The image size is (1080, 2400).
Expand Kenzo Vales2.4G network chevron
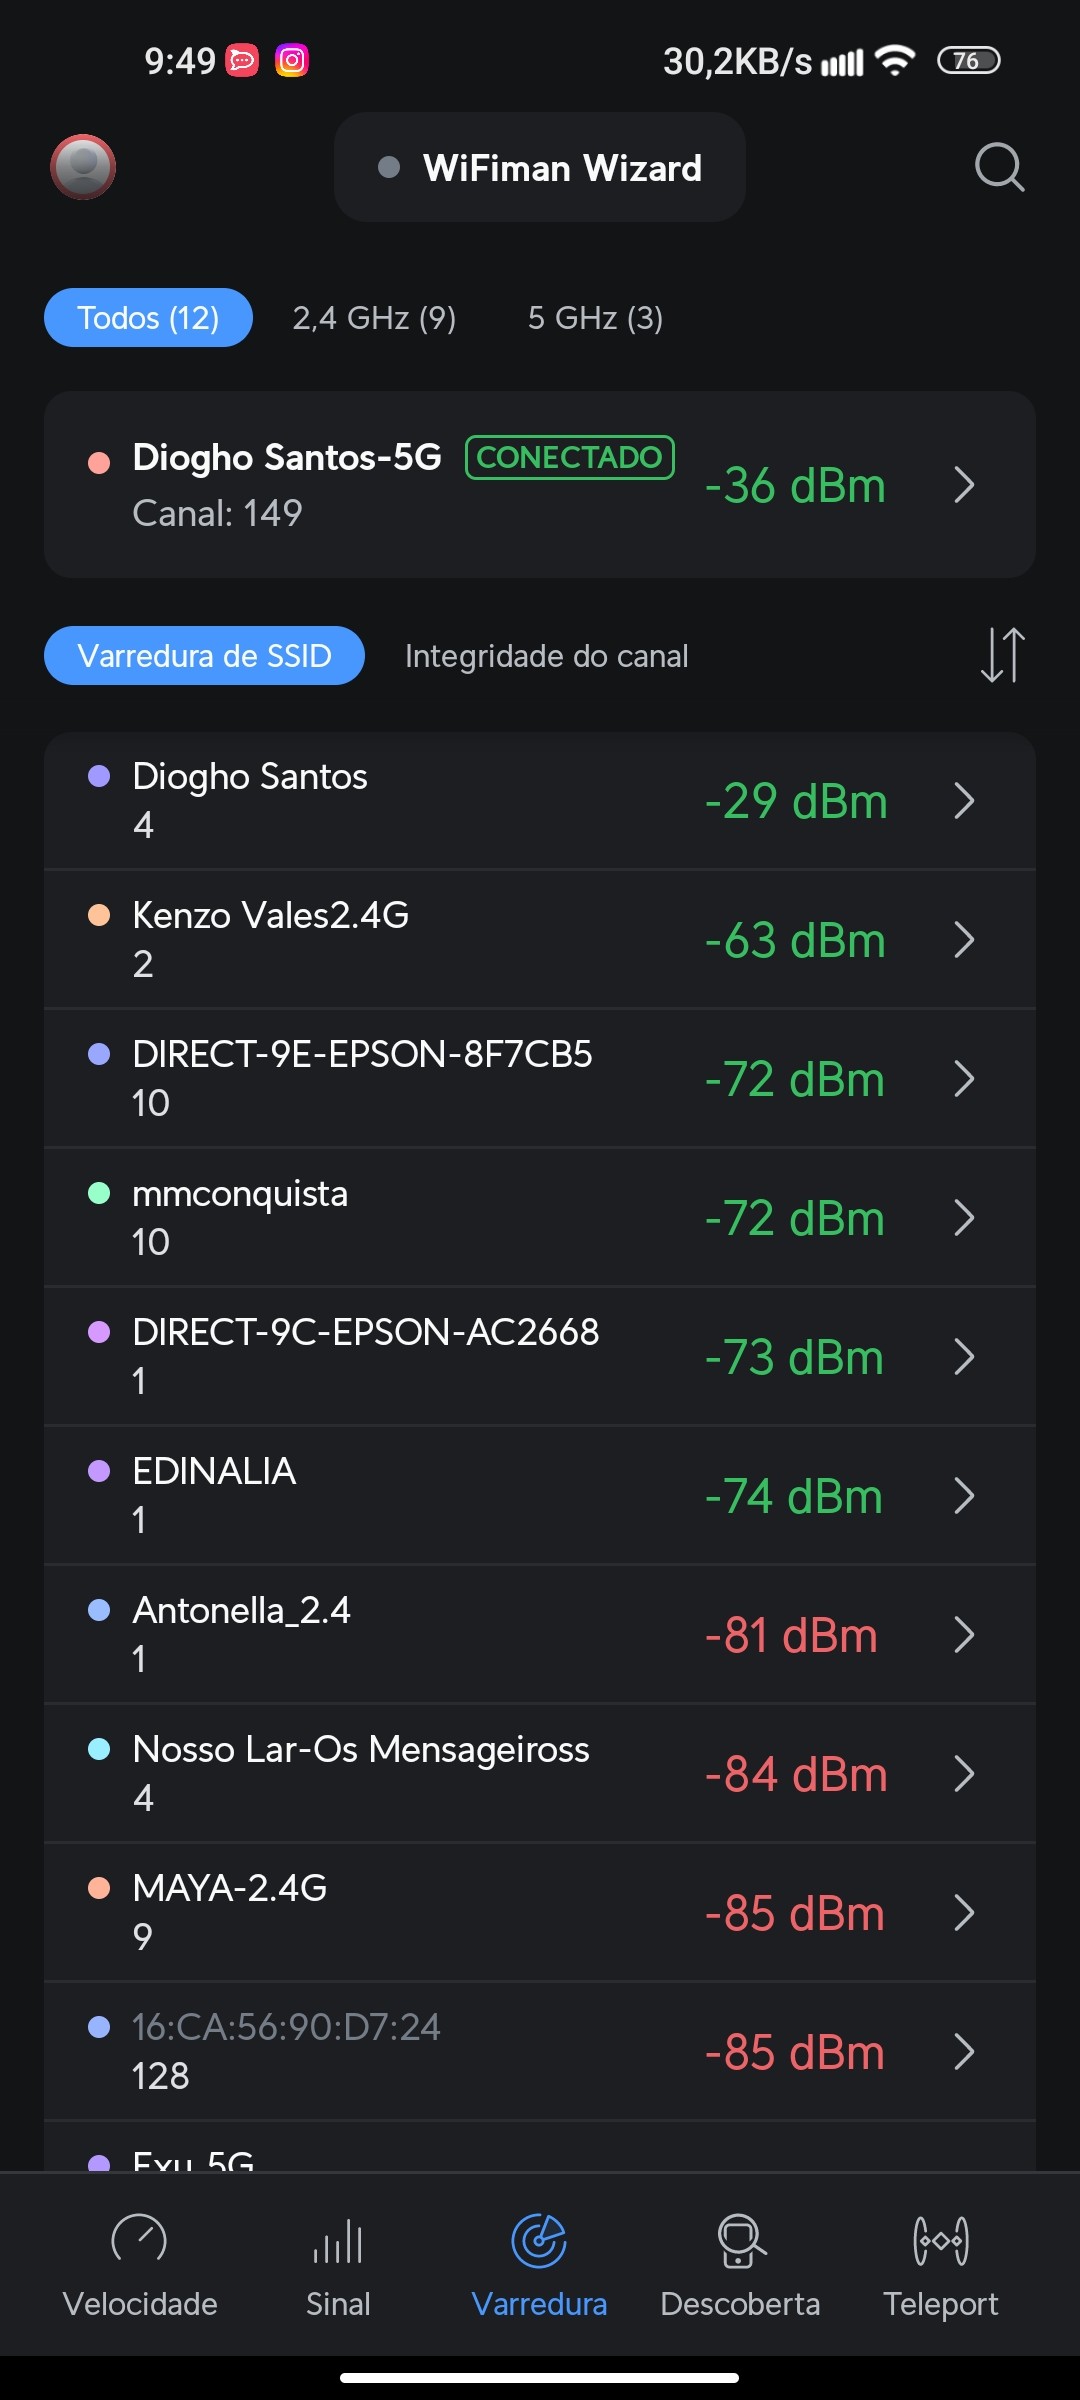[x=964, y=940]
